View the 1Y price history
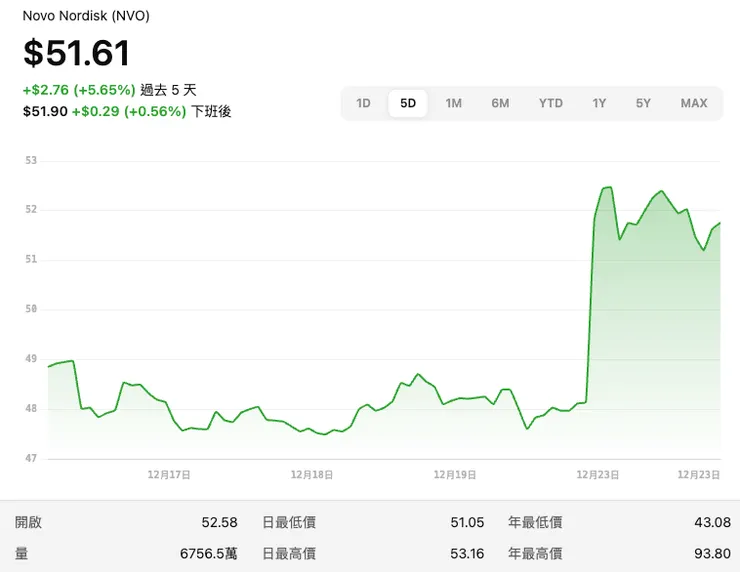This screenshot has height=572, width=740. 599,103
